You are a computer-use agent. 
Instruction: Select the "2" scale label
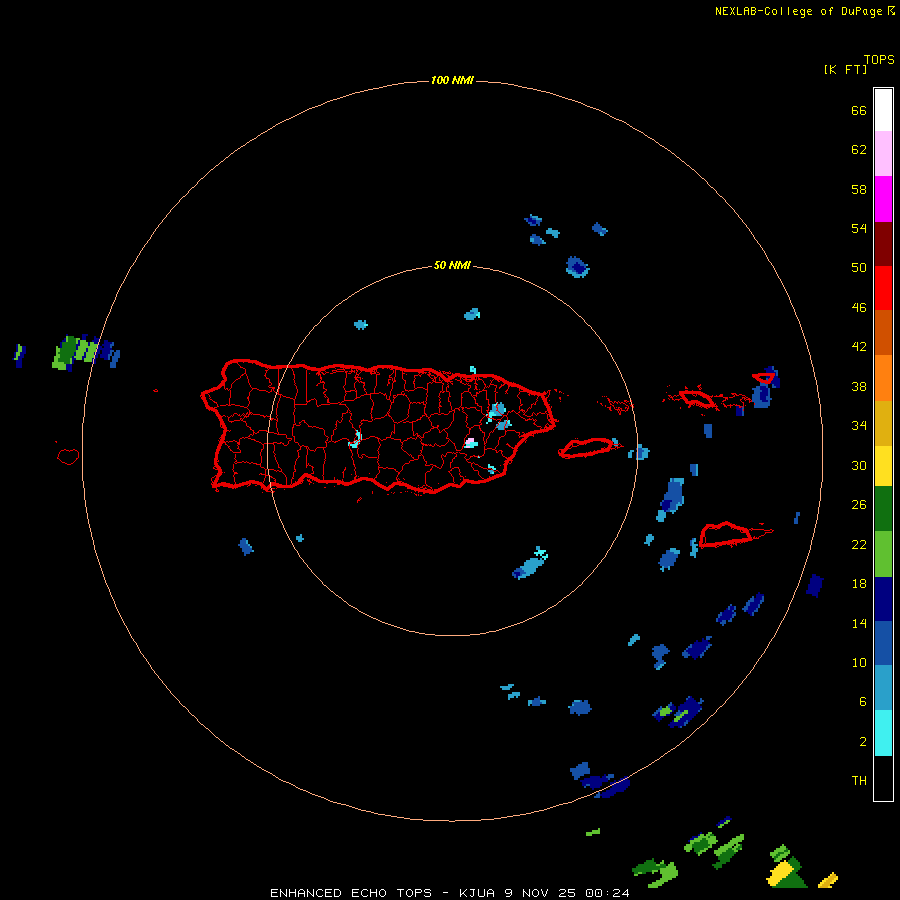[x=863, y=741]
